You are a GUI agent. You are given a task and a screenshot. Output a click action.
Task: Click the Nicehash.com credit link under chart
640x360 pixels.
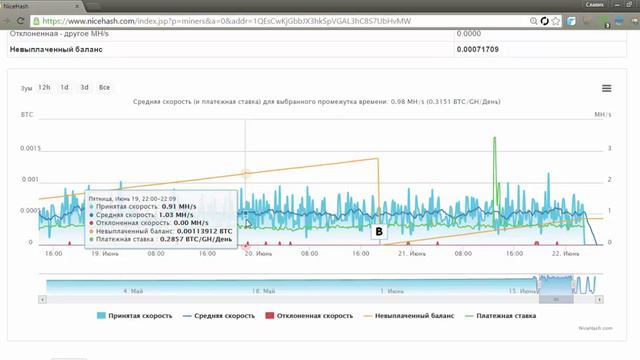[595, 328]
